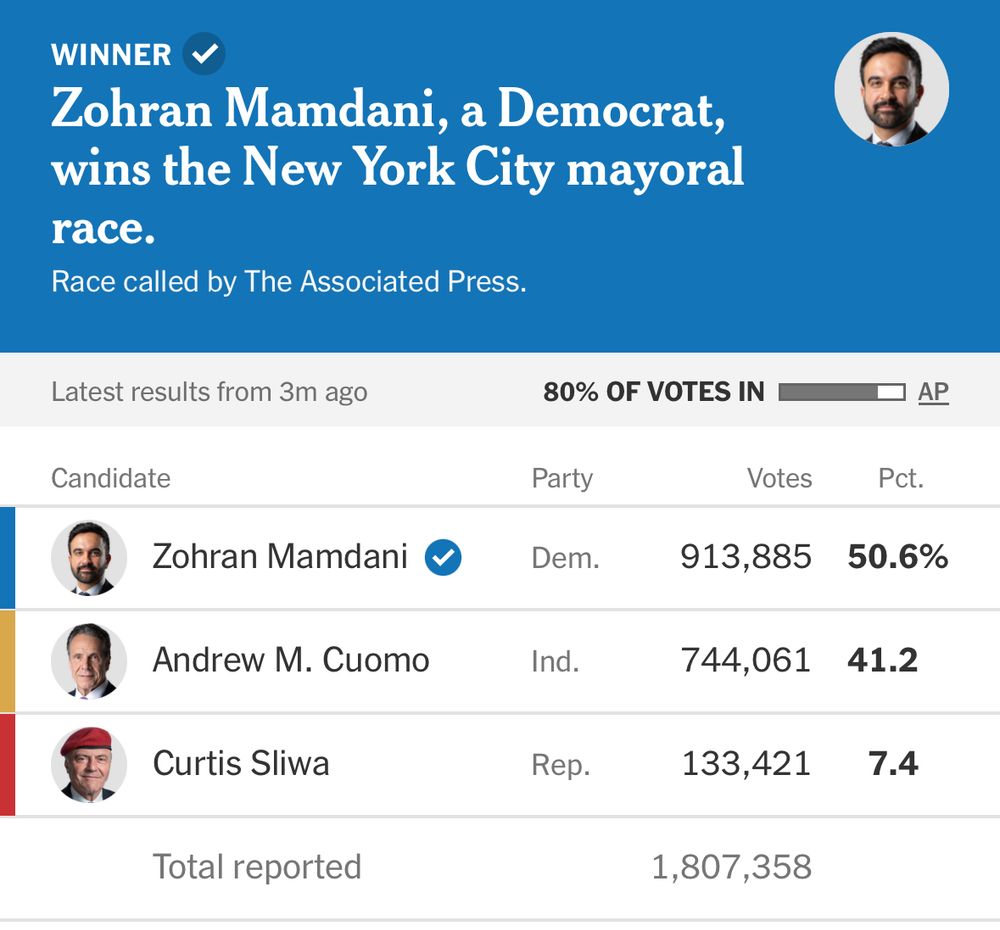This screenshot has height=930, width=1000.
Task: Click the total reported vote count 1,807,358
Action: click(x=731, y=867)
